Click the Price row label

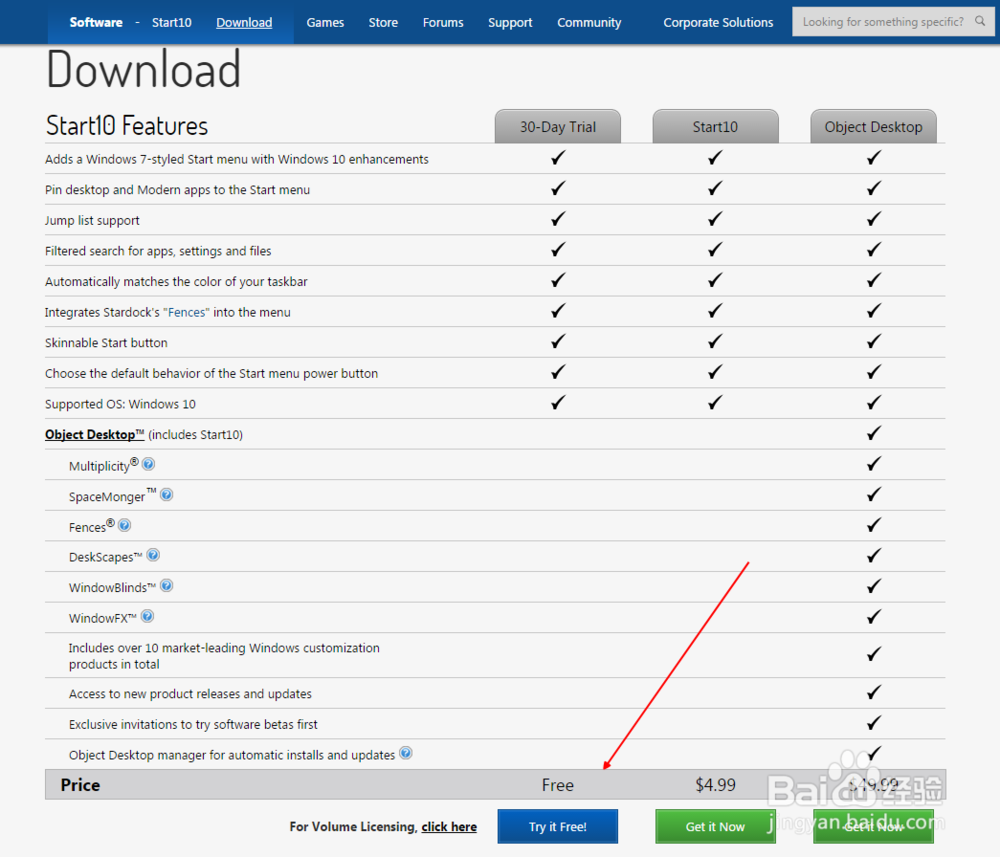click(80, 785)
